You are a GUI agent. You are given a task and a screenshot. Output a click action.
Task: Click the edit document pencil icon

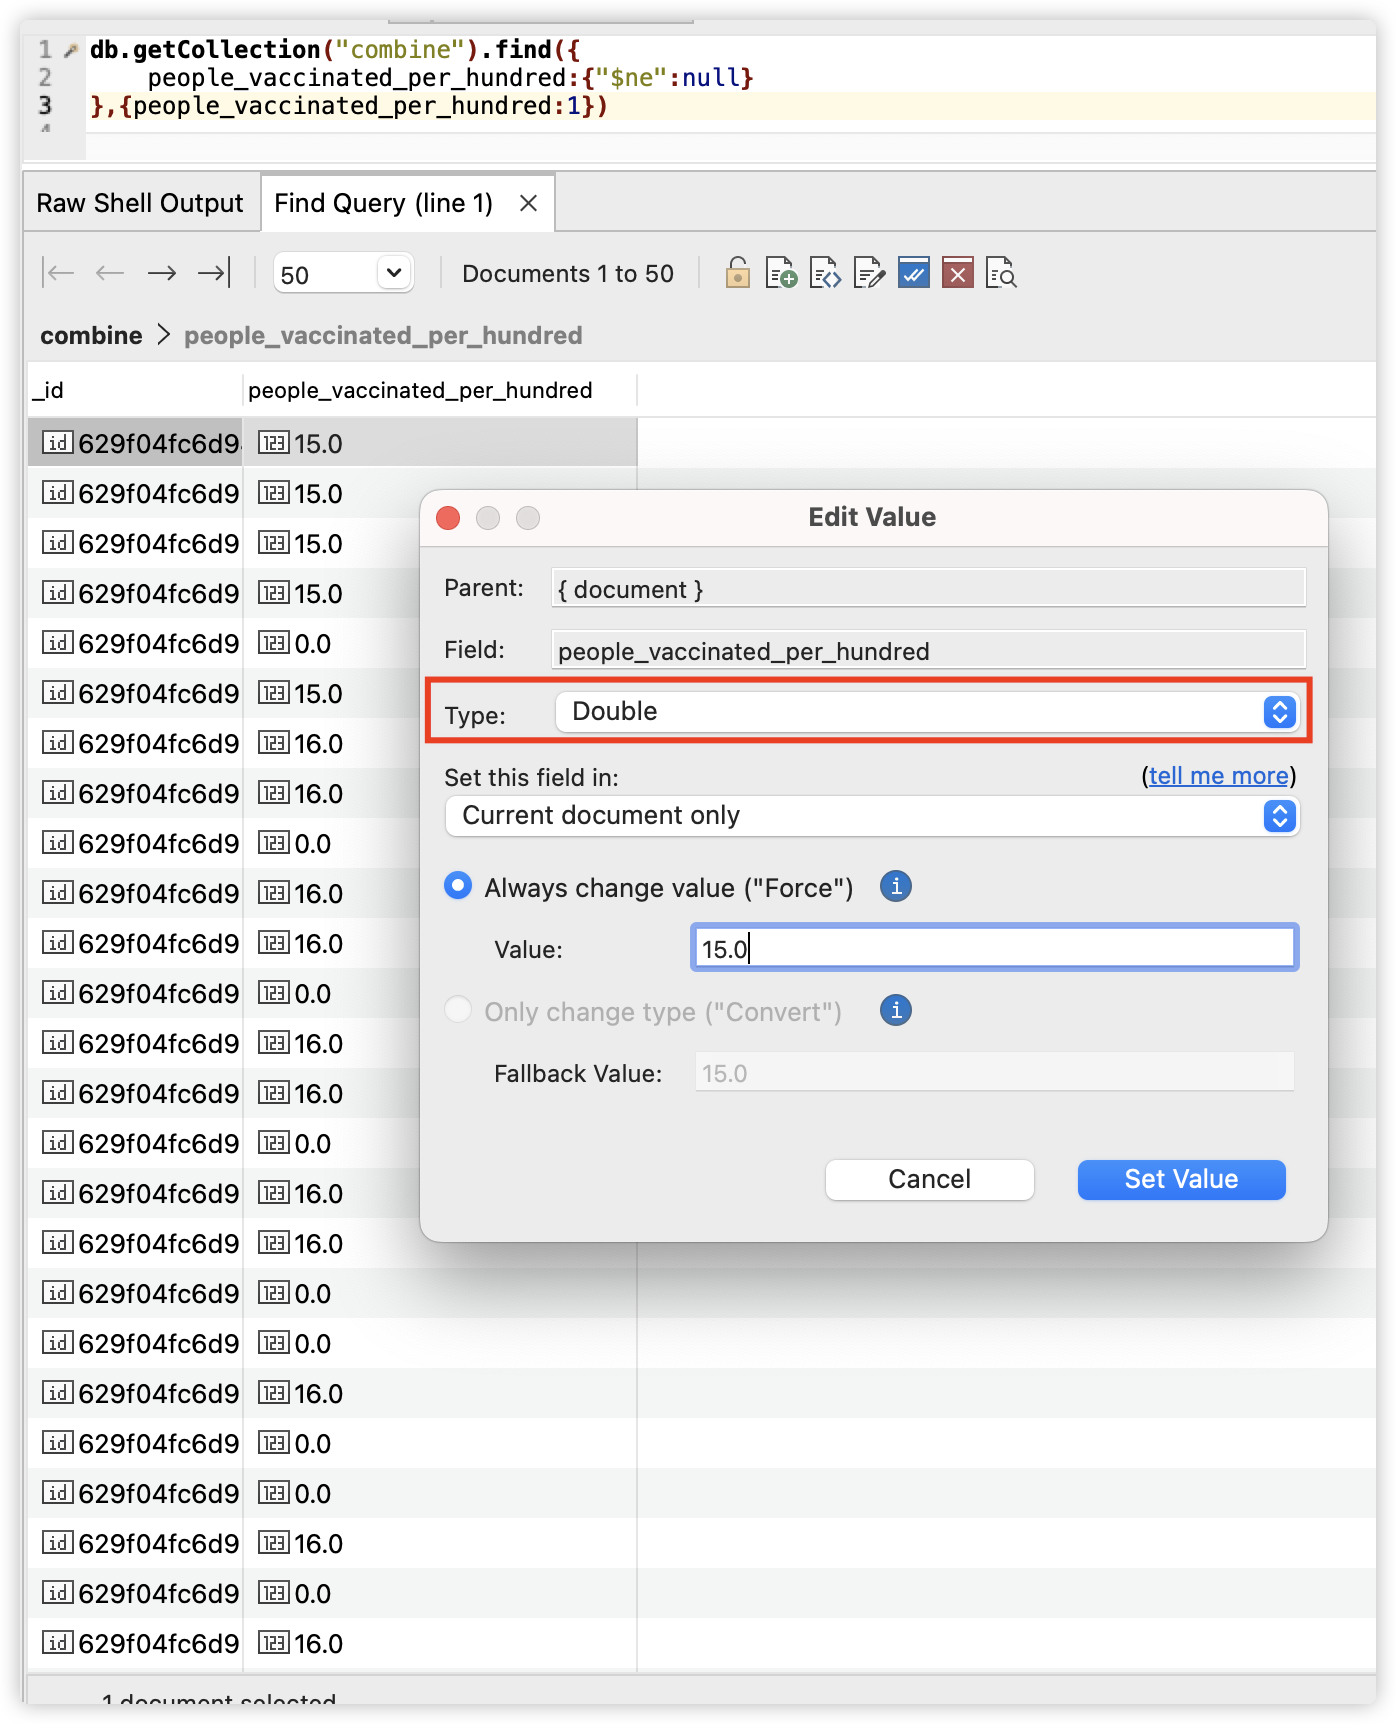(869, 273)
